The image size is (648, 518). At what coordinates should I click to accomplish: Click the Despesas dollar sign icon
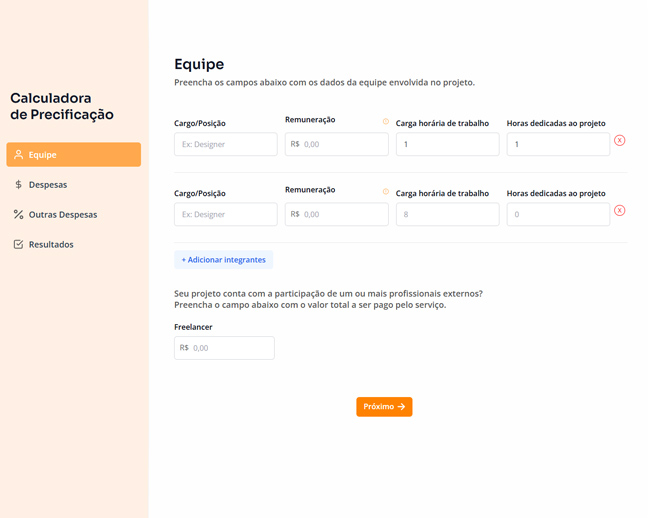[x=18, y=185]
